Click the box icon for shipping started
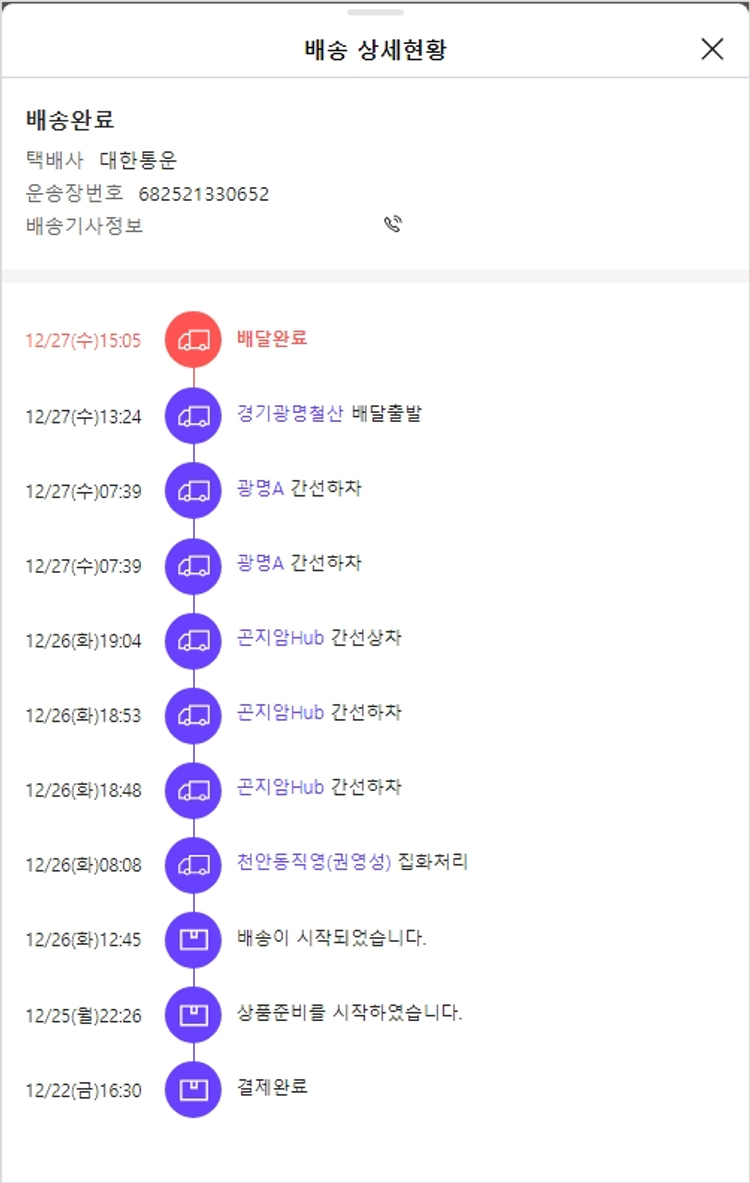This screenshot has height=1183, width=750. (x=193, y=940)
